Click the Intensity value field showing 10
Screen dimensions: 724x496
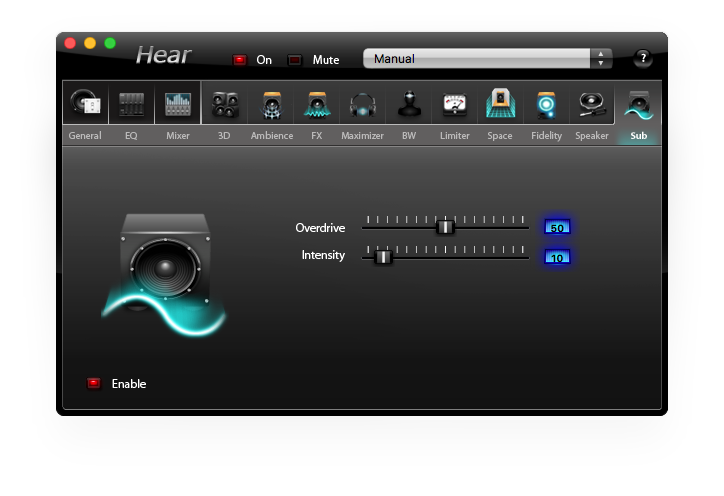point(557,257)
